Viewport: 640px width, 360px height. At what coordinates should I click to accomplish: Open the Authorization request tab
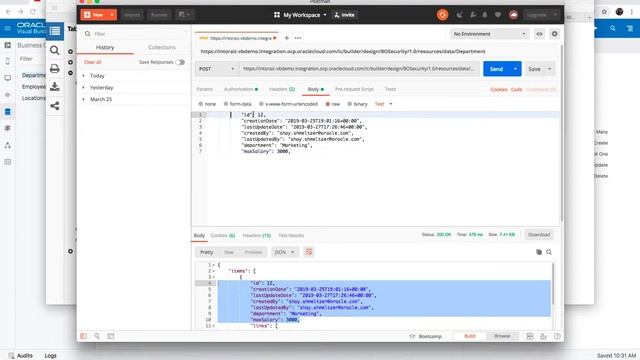coord(240,89)
